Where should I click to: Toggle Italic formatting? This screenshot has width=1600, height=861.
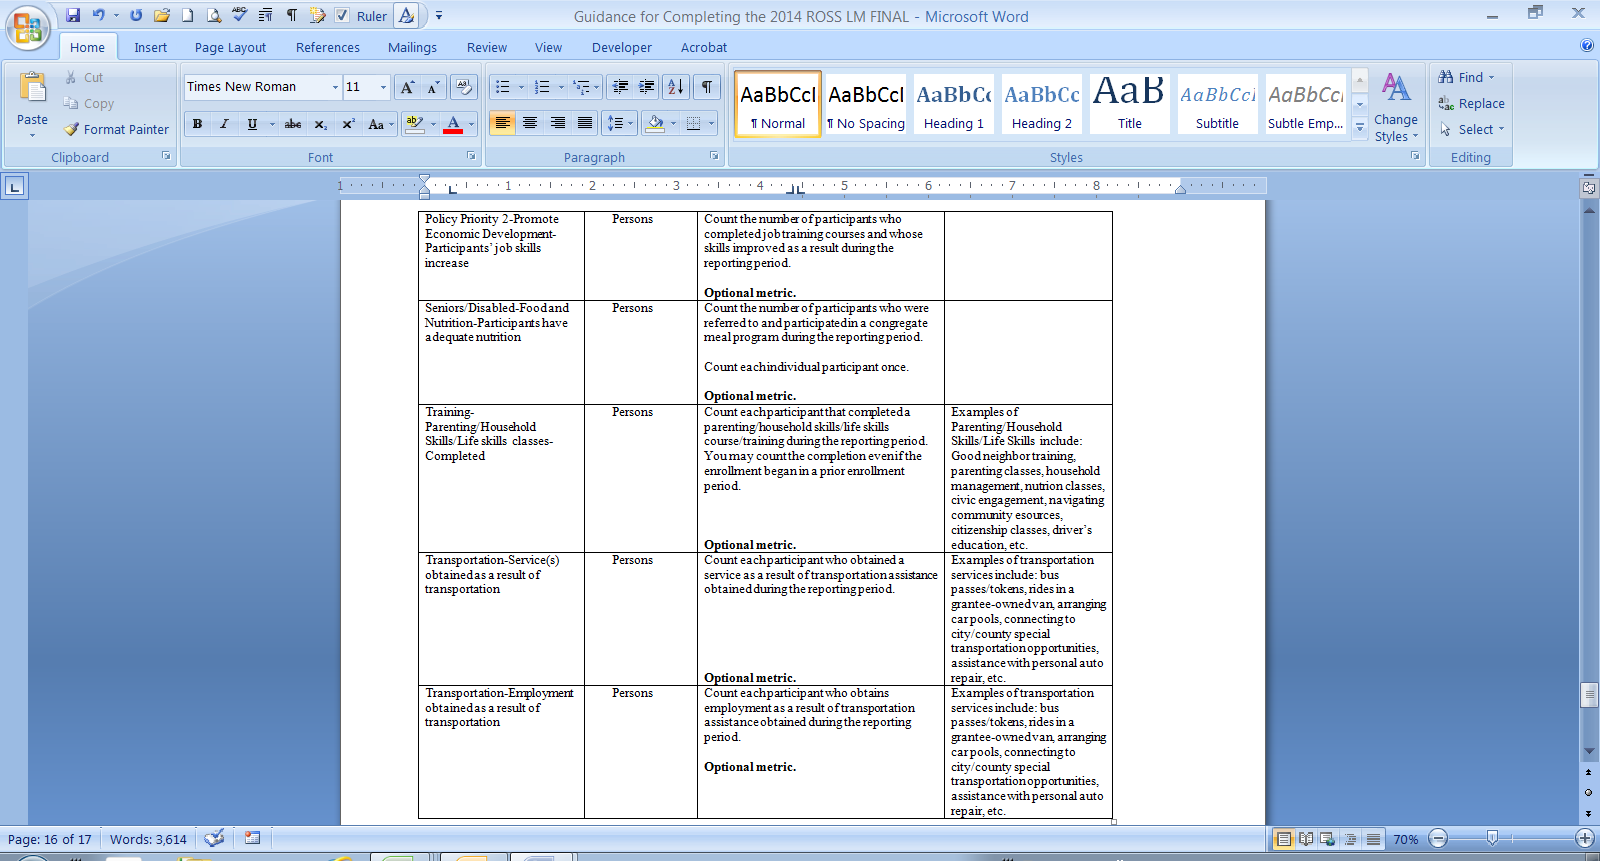pos(224,124)
